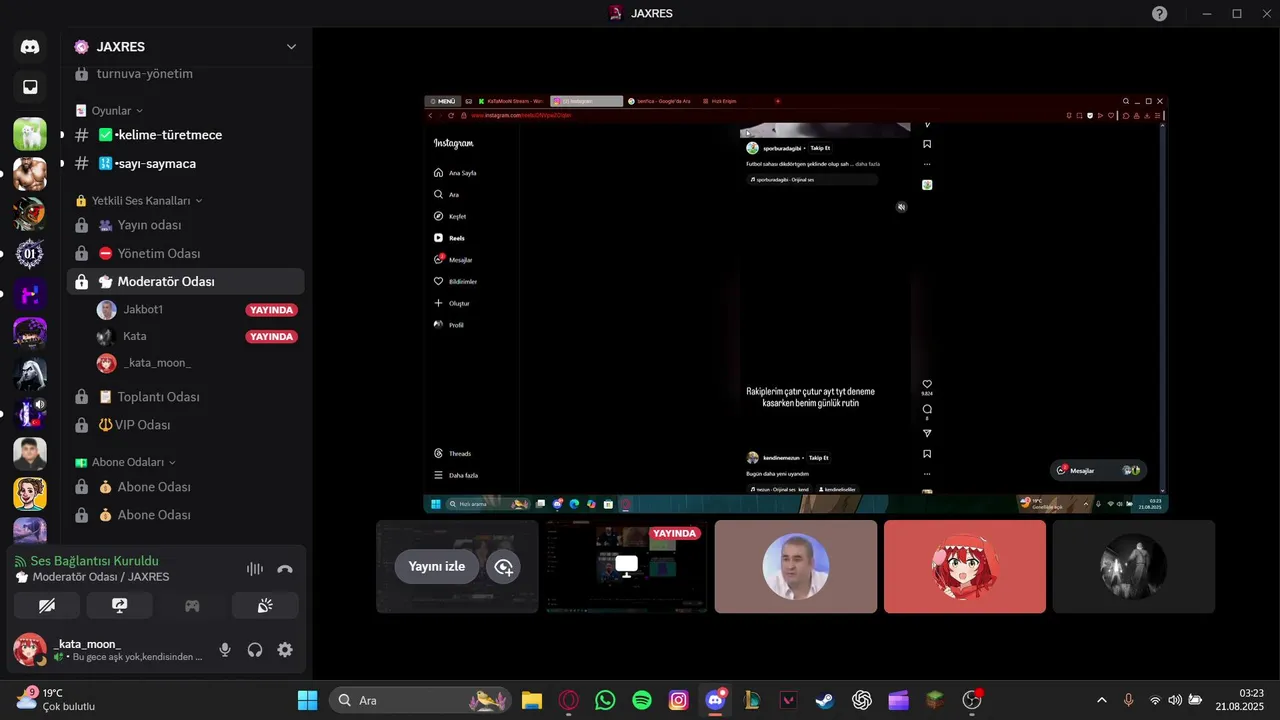Image resolution: width=1280 pixels, height=720 pixels.
Task: Disconnect from voice with the hang-up icon
Action: click(x=285, y=569)
